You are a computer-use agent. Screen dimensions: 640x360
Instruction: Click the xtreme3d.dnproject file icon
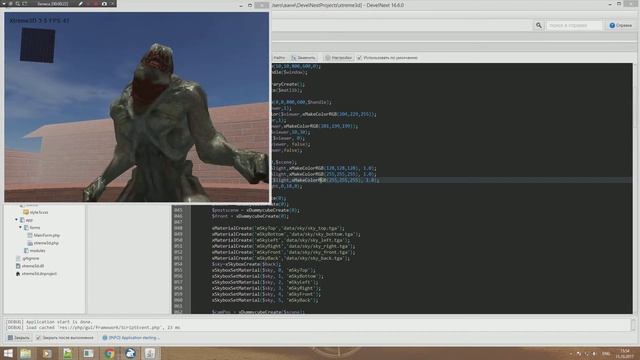click(18, 274)
